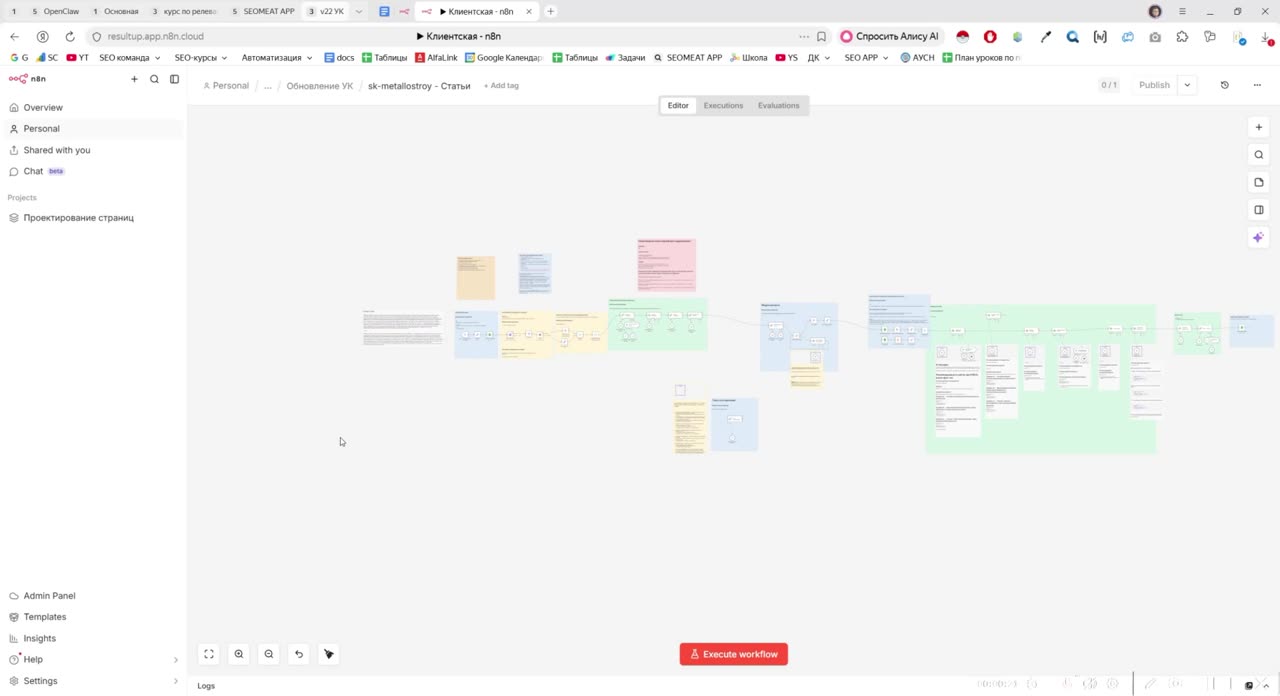Switch to the Executions tab
Viewport: 1280px width, 696px height.
click(723, 105)
